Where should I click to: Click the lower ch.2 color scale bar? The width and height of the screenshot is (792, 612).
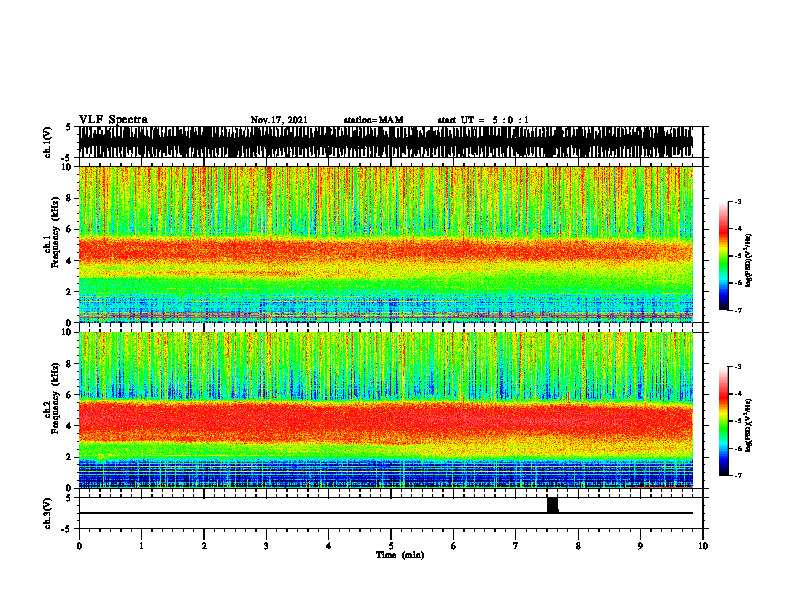coord(724,421)
